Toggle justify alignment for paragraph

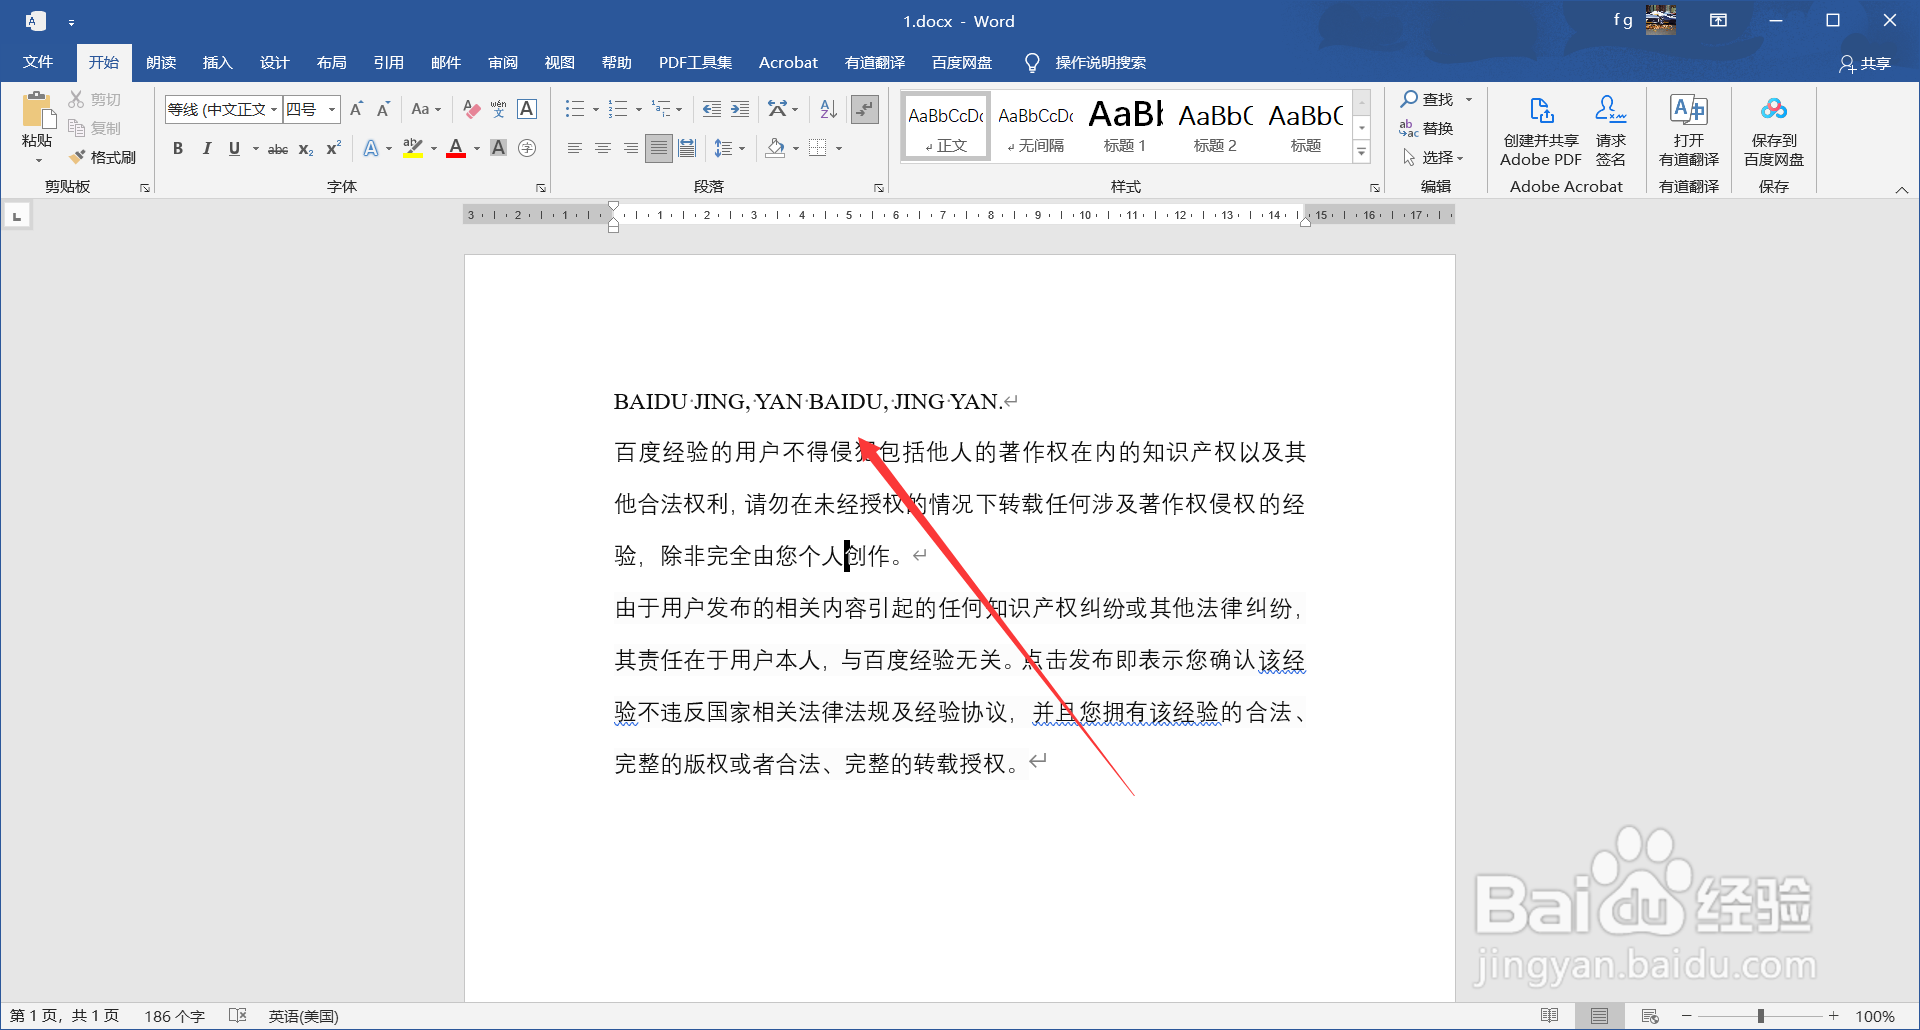(x=658, y=148)
